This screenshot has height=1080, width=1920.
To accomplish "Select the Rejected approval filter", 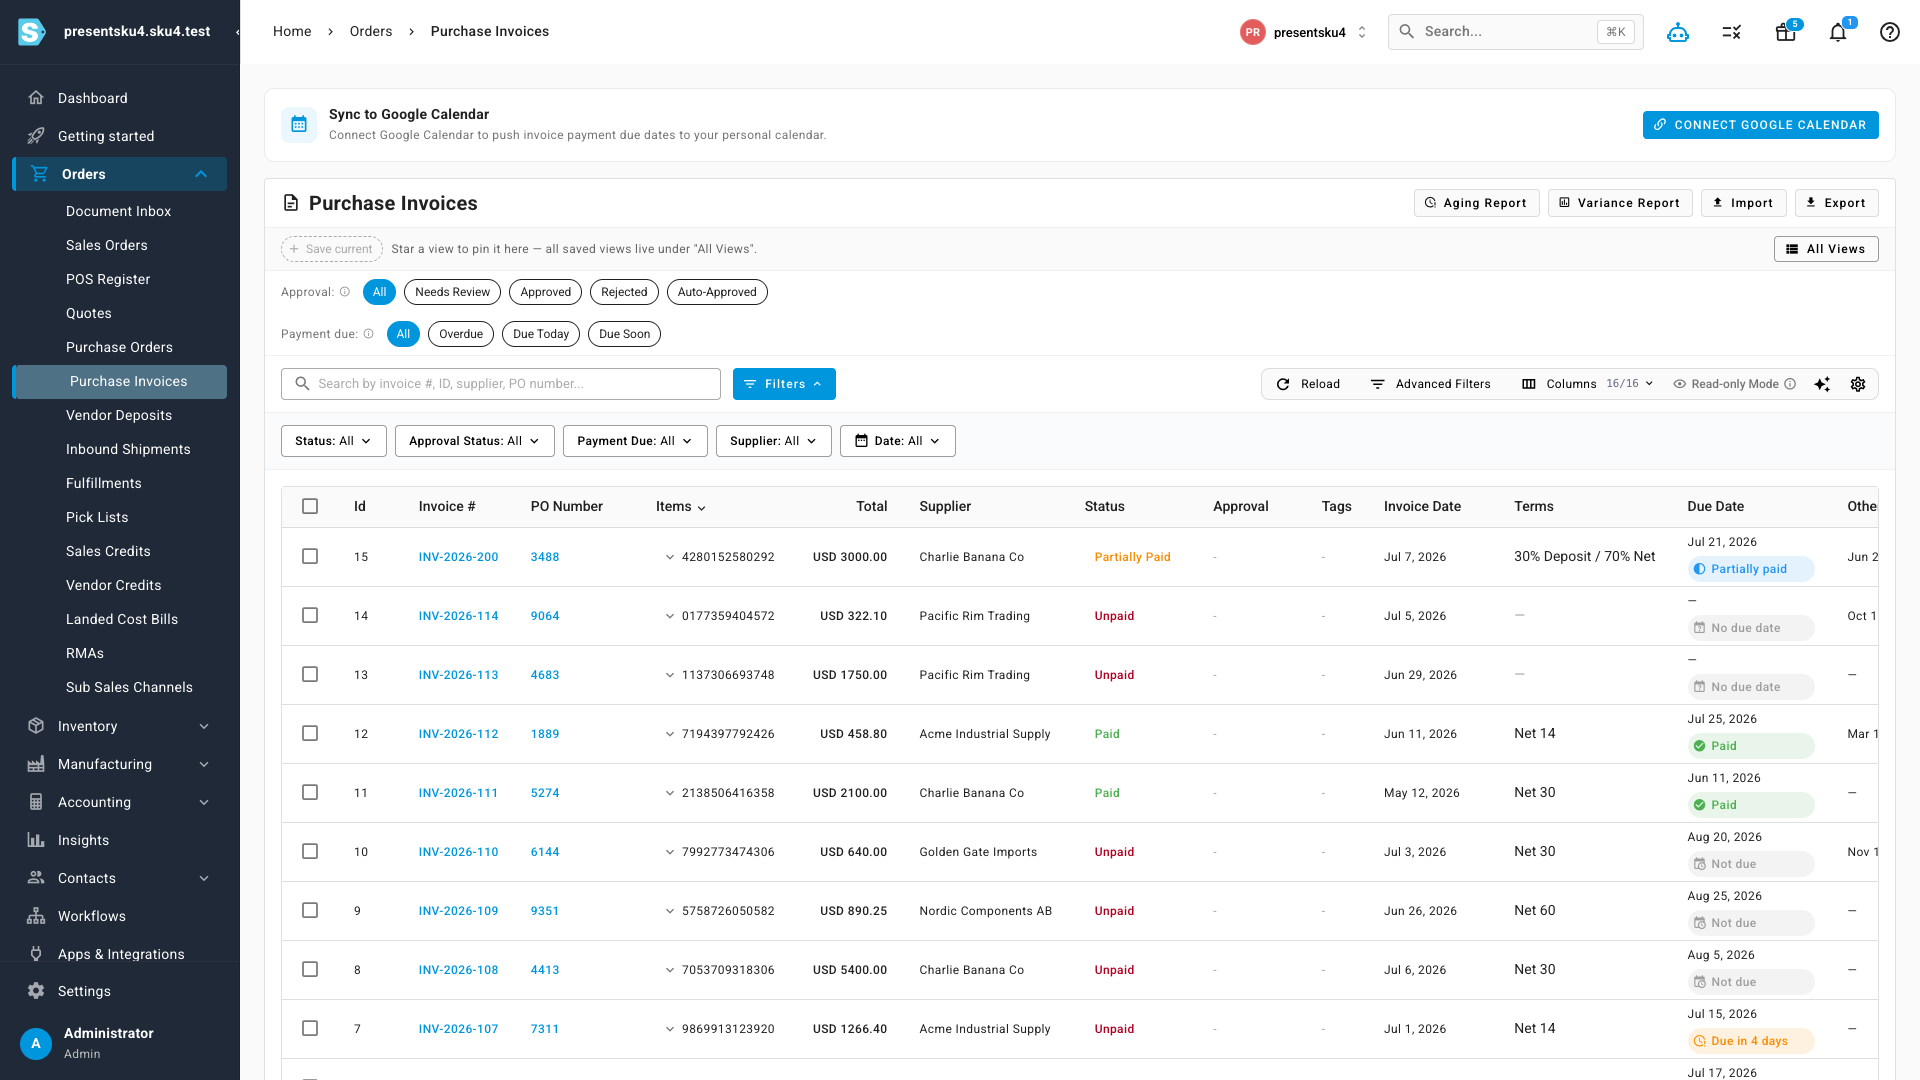I will point(624,292).
